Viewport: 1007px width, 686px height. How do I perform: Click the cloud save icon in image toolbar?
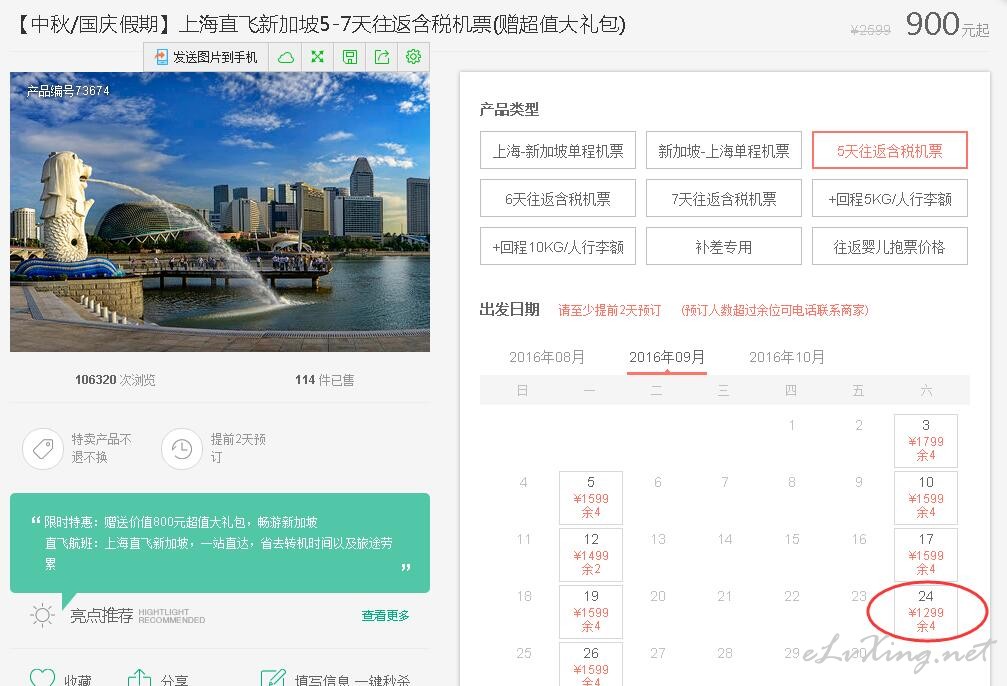click(x=286, y=57)
